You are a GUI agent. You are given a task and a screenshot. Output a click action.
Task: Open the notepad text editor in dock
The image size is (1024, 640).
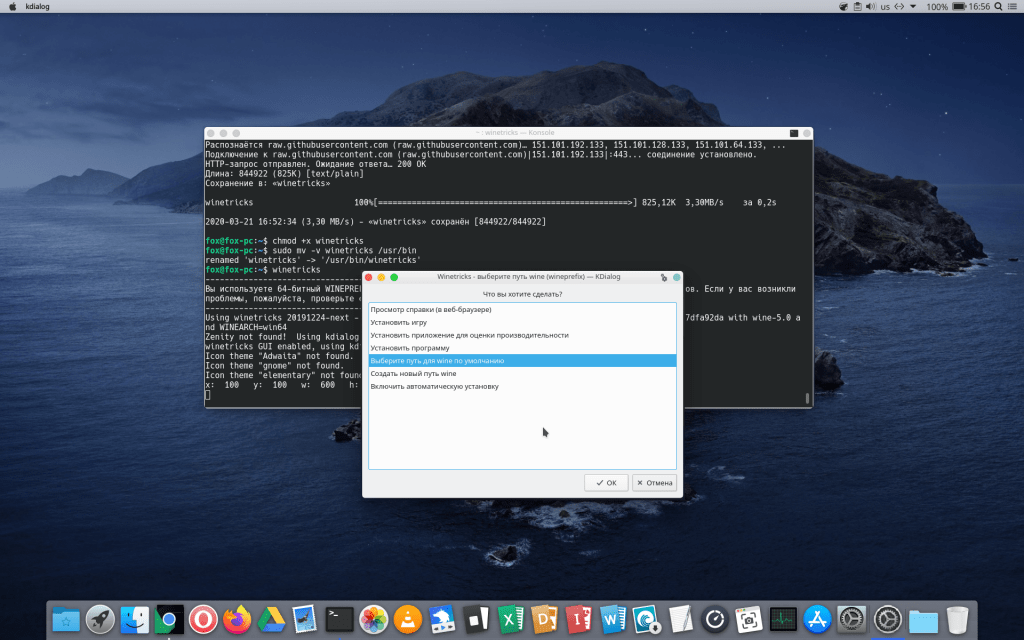pos(680,619)
